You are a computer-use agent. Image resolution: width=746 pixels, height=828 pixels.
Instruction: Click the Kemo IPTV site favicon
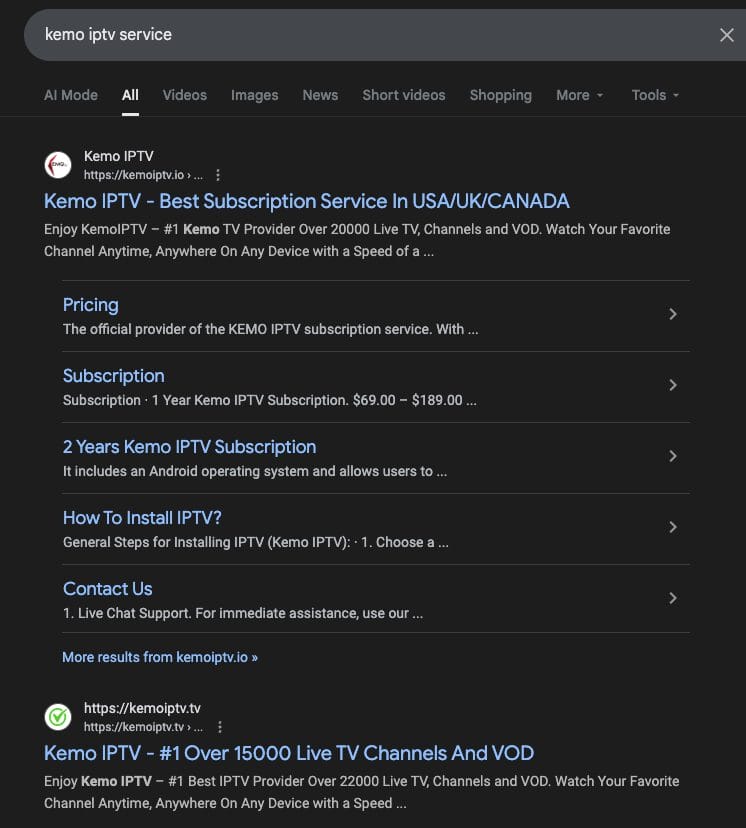coord(57,164)
